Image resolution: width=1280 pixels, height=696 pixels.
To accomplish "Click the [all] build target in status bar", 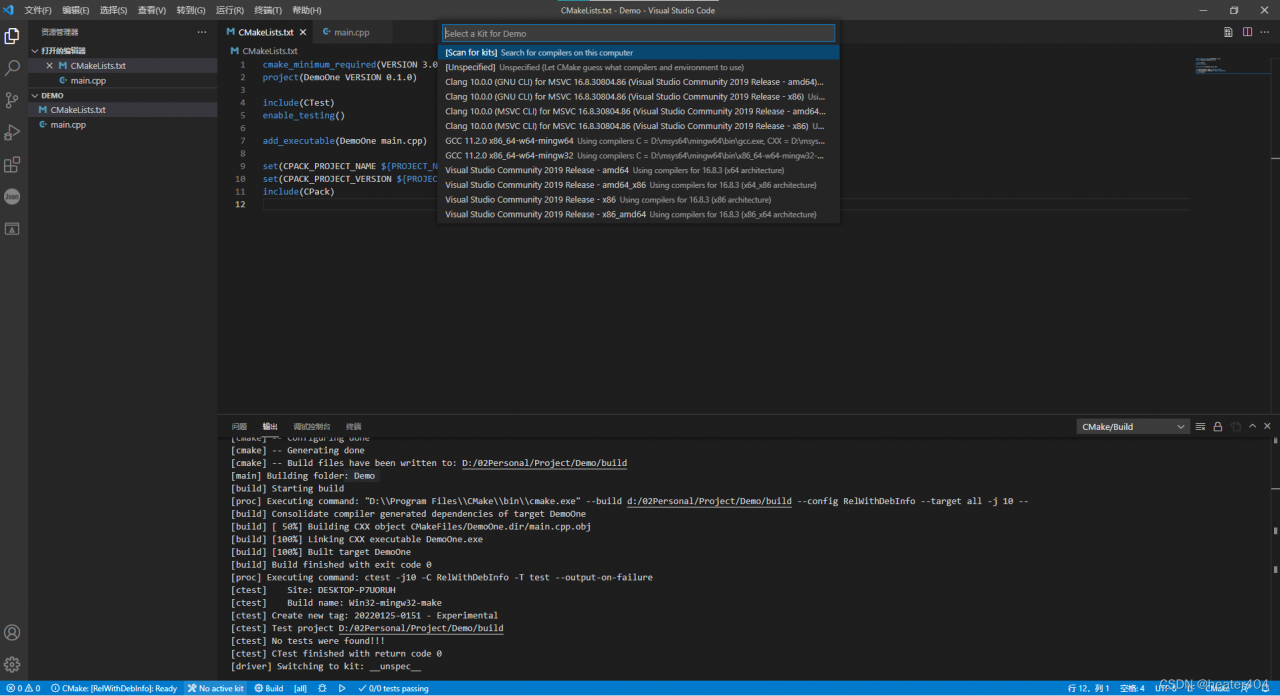I will click(301, 688).
